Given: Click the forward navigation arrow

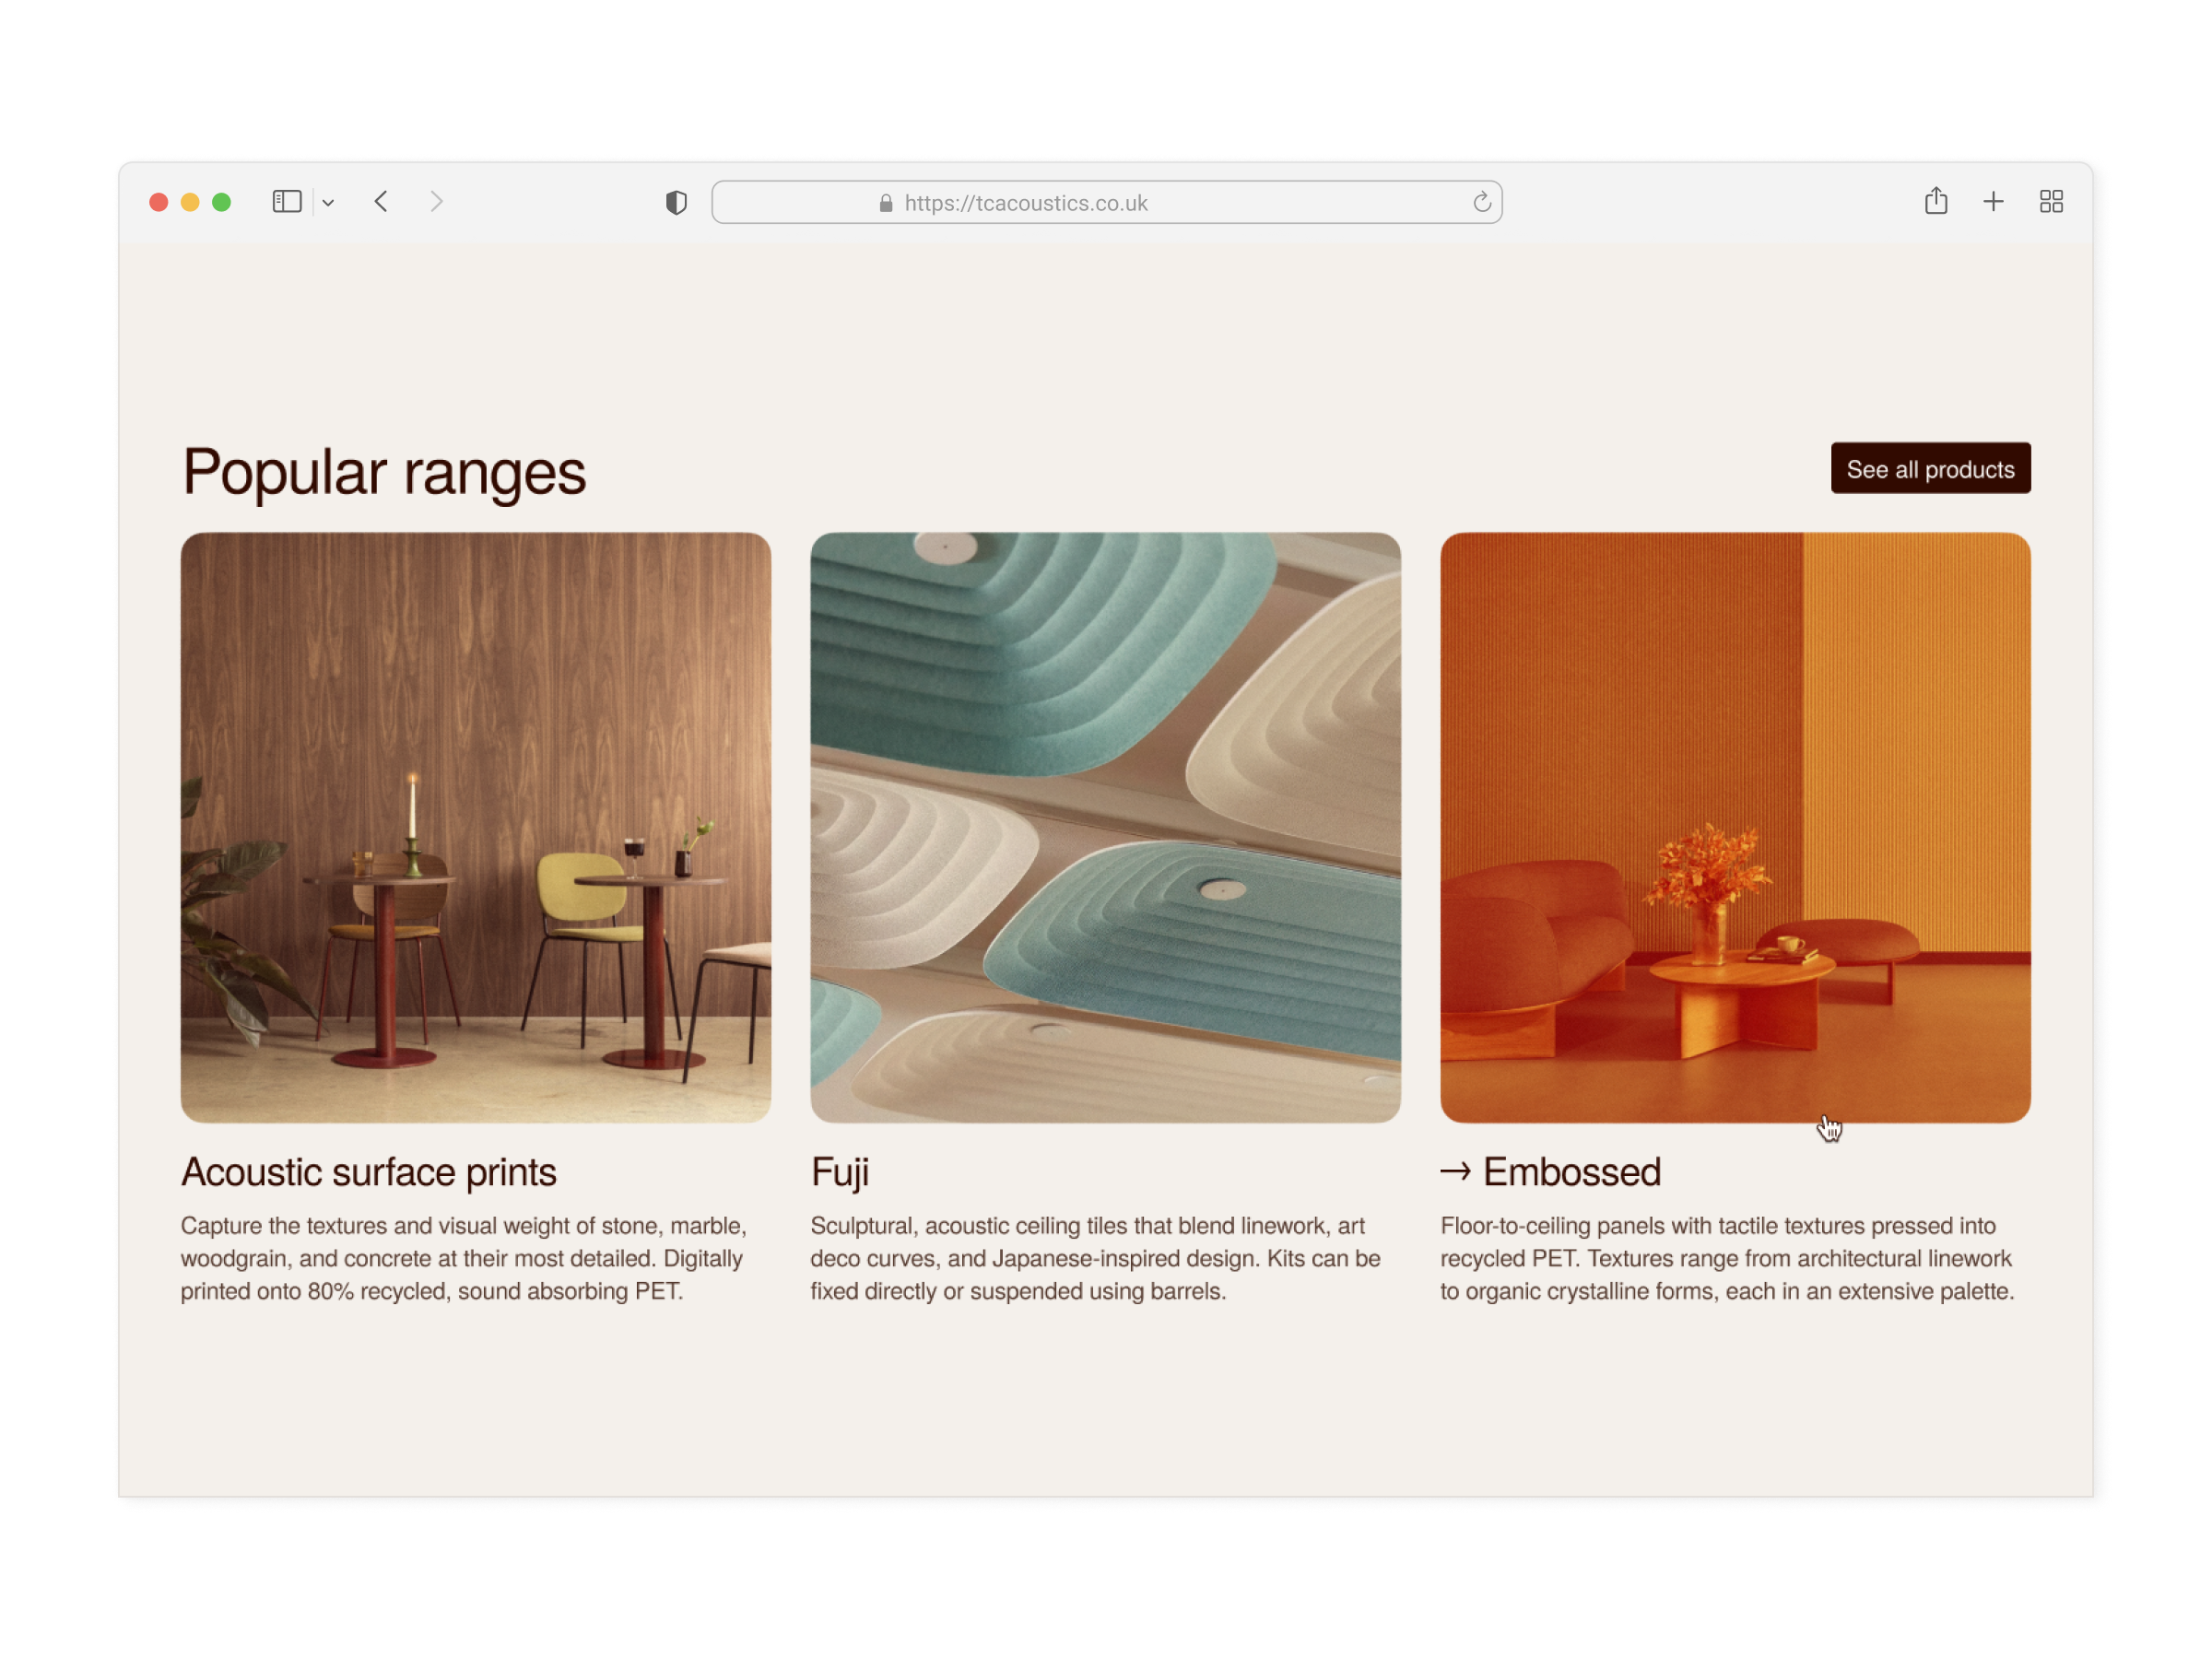Looking at the screenshot, I should click(437, 202).
